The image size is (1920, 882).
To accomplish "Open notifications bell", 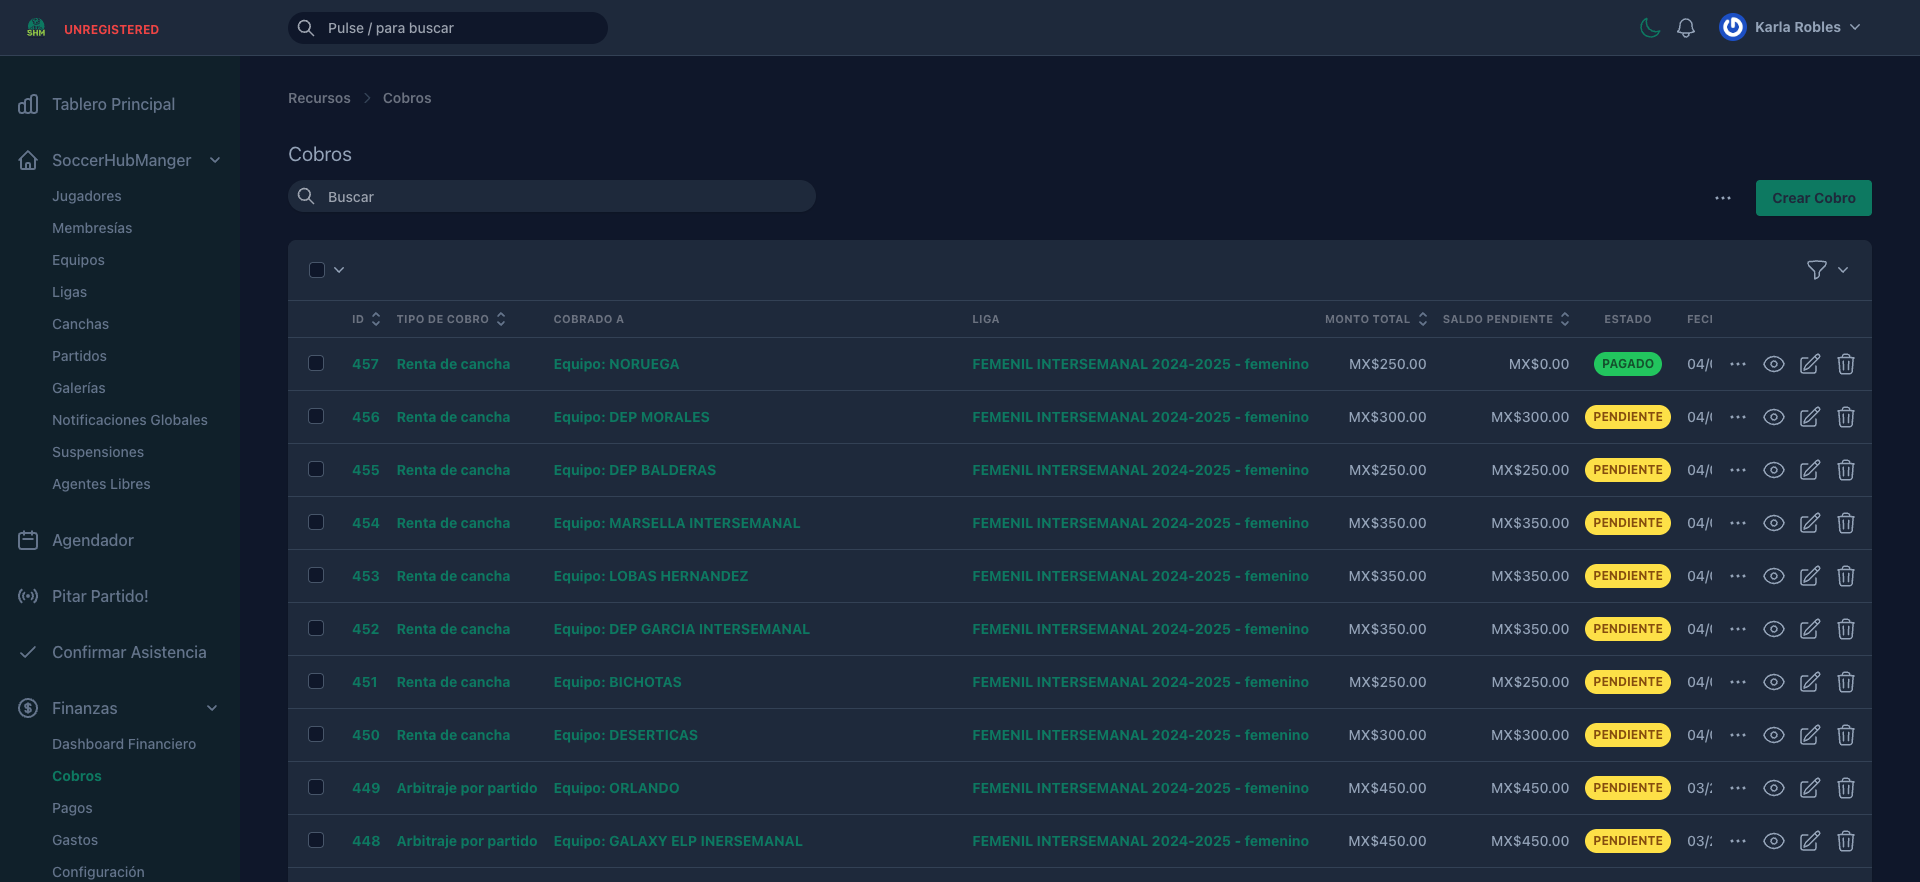I will pyautogui.click(x=1686, y=28).
